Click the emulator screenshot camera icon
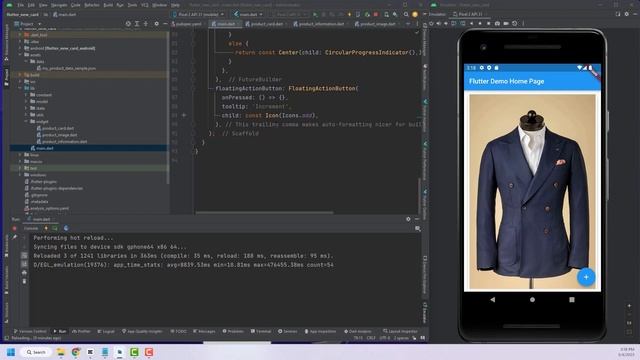 pos(497,24)
